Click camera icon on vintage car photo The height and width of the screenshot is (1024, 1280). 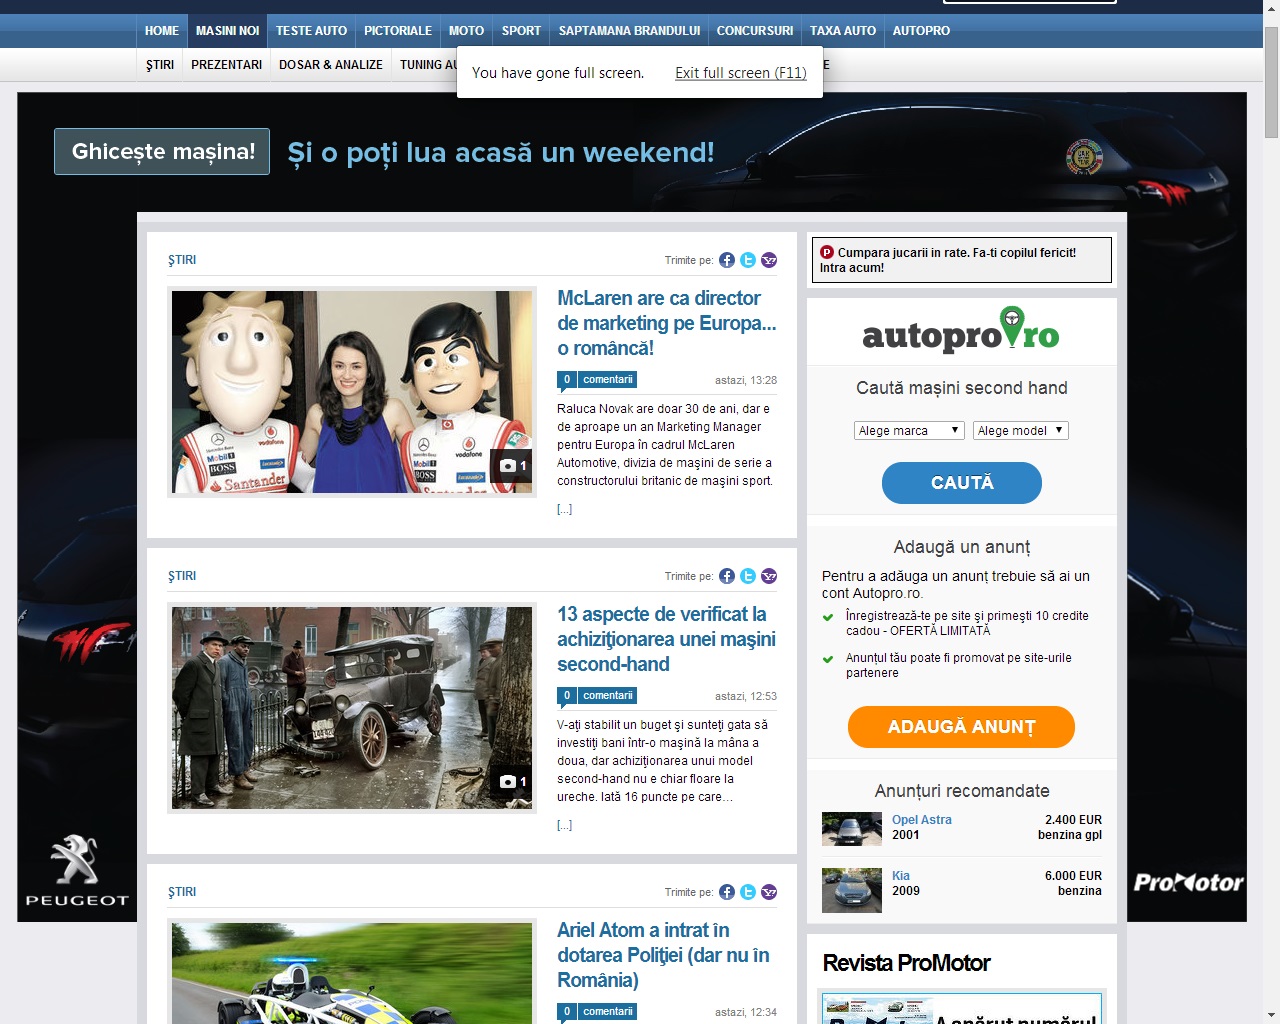pos(512,782)
